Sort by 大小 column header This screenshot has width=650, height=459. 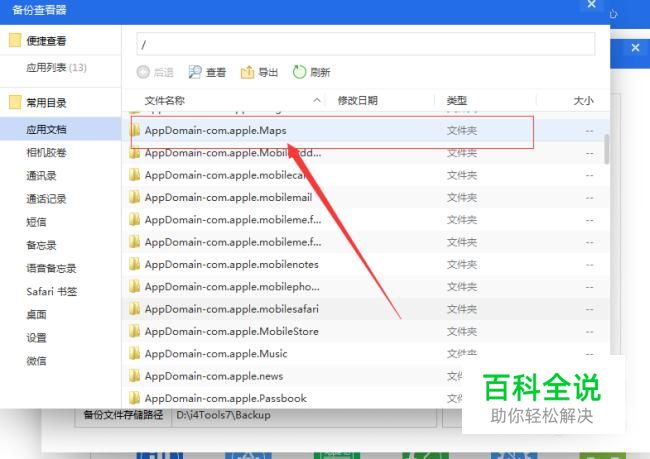[583, 100]
